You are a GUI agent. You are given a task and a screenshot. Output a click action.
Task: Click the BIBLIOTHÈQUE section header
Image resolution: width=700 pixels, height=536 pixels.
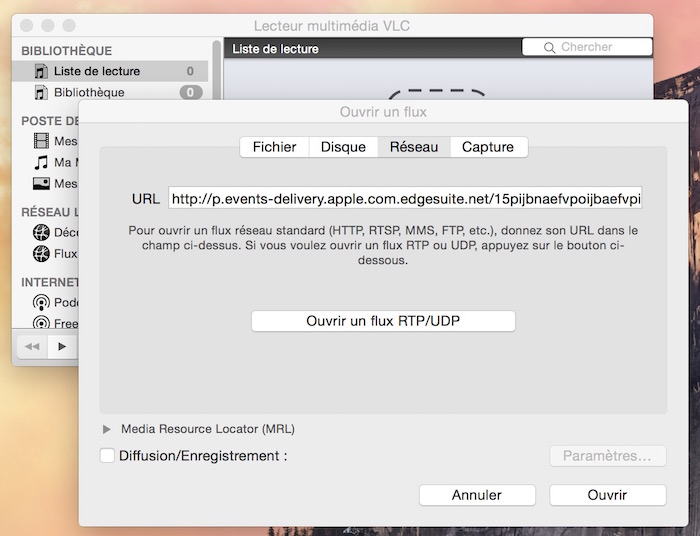tap(67, 51)
